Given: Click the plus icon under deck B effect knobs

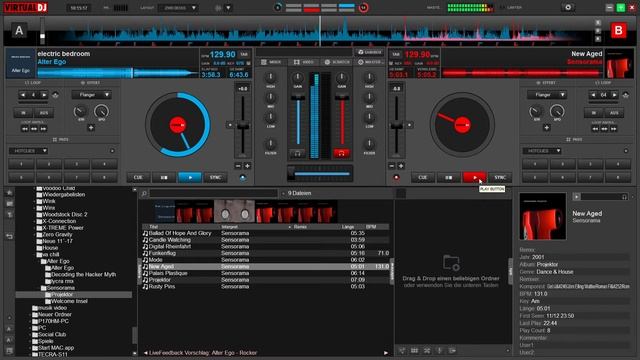Looking at the screenshot, I should [547, 128].
